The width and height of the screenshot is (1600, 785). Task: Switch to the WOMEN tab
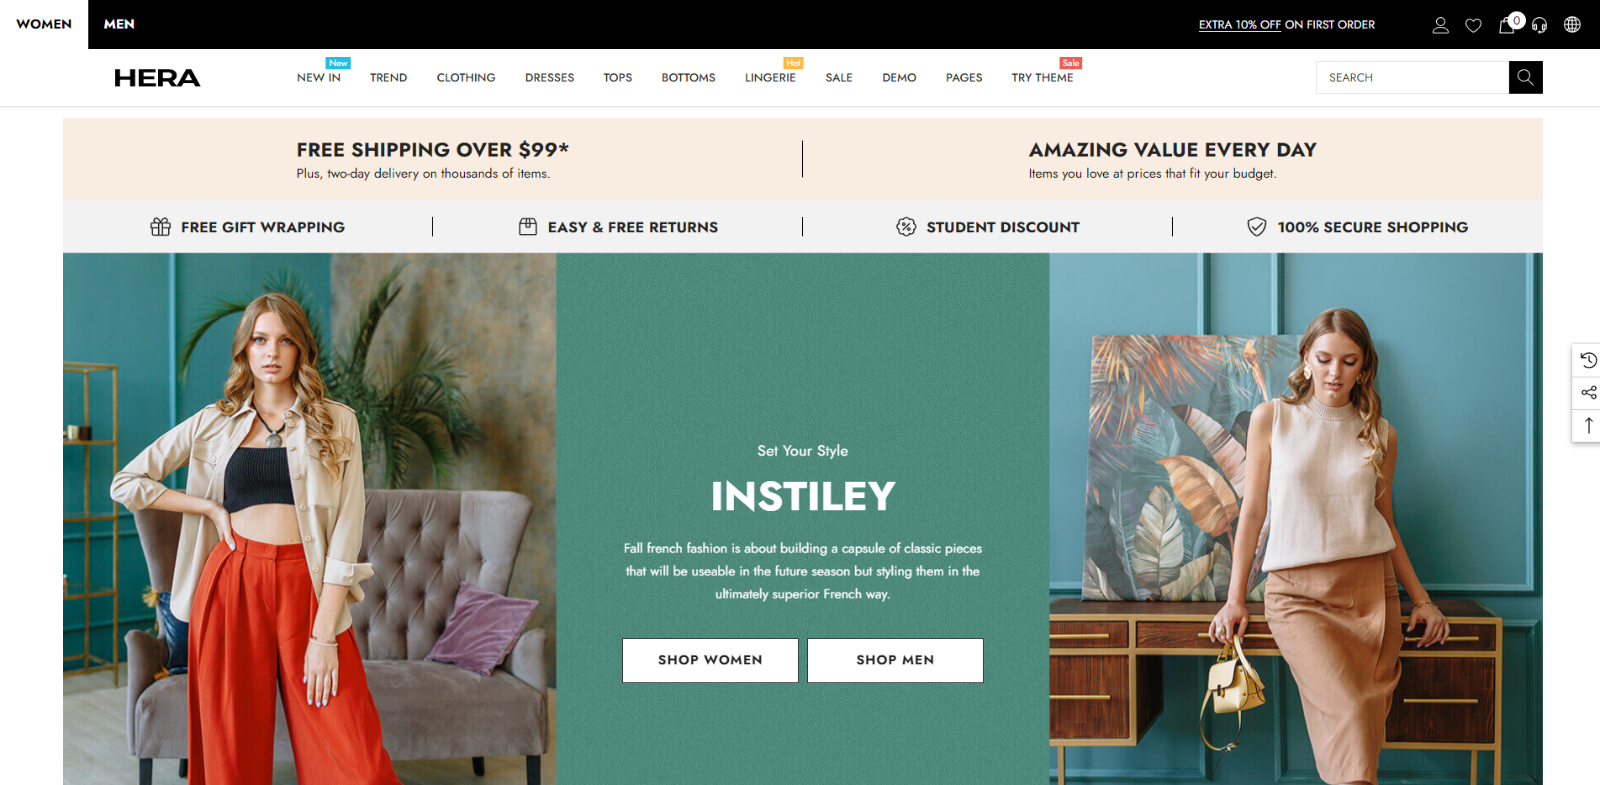tap(44, 24)
